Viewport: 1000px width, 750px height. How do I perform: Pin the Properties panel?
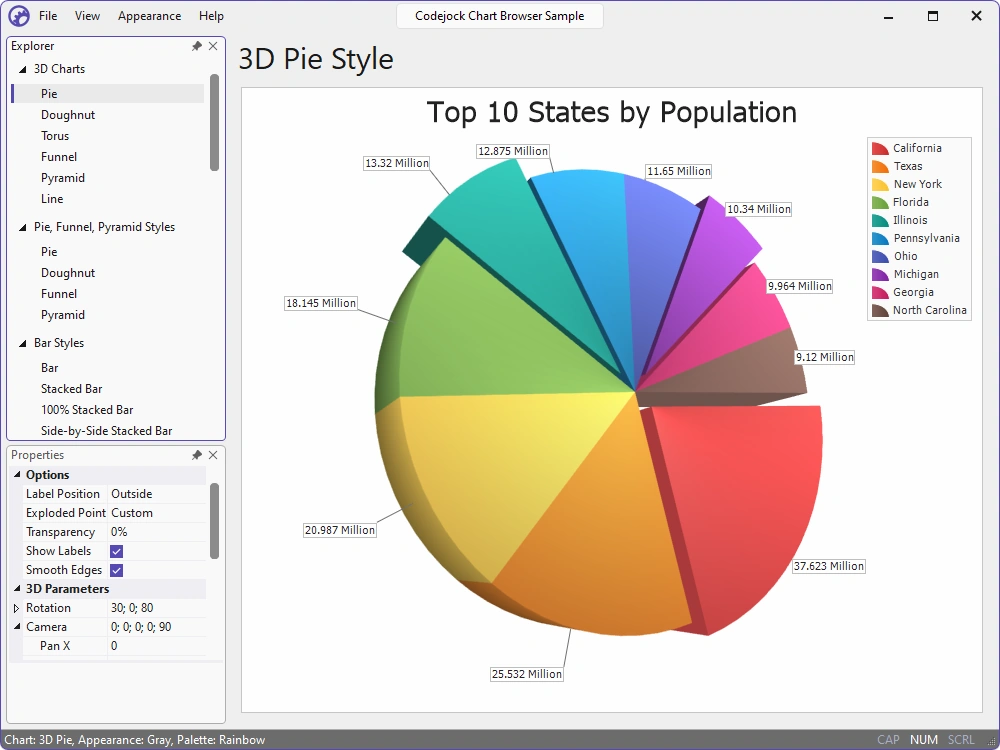coord(196,455)
